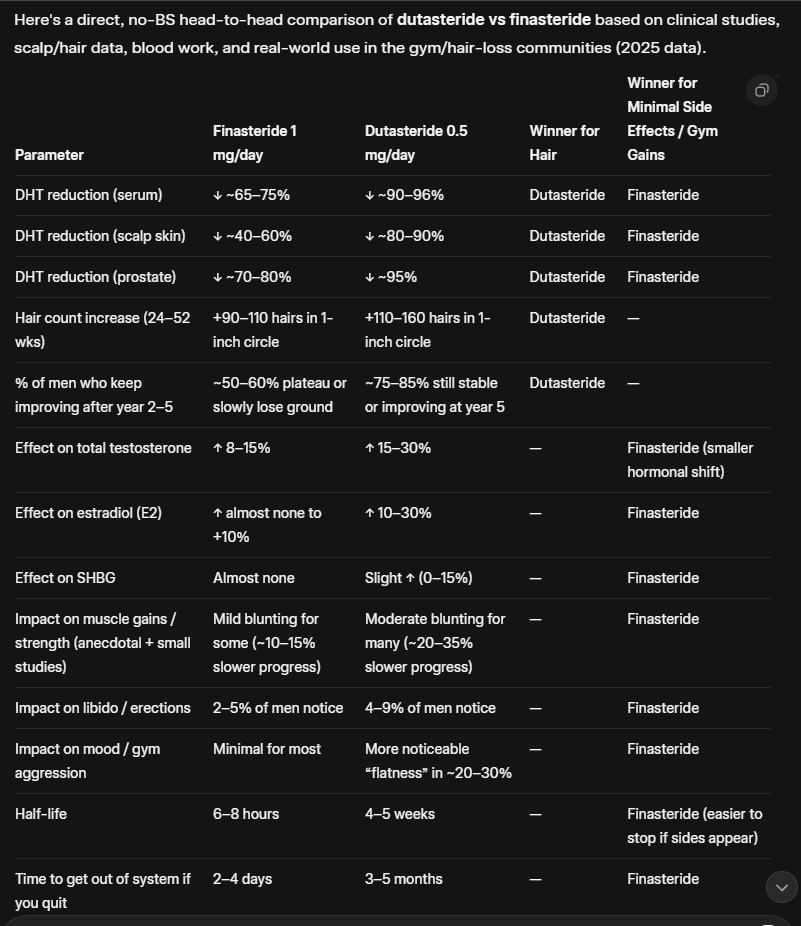The image size is (801, 926).
Task: Click the copy table icon
Action: (761, 91)
